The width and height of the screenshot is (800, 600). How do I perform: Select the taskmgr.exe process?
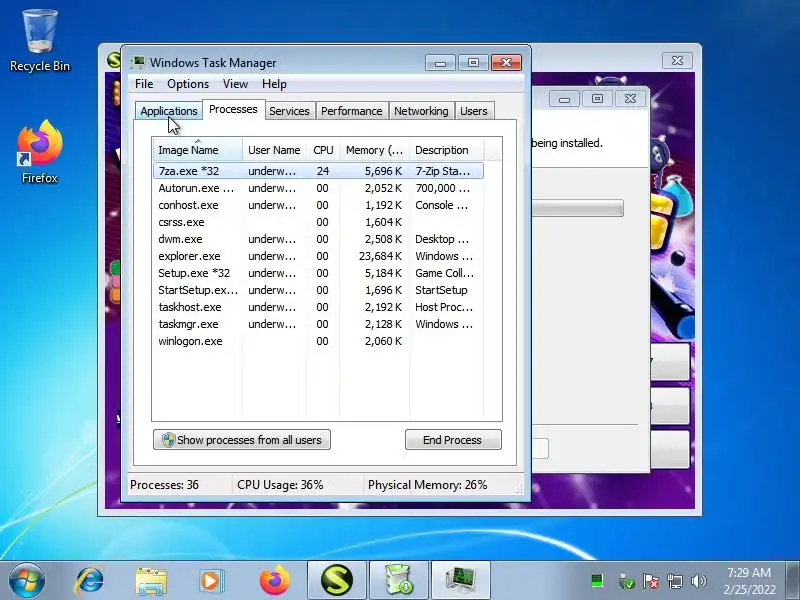click(x=318, y=324)
